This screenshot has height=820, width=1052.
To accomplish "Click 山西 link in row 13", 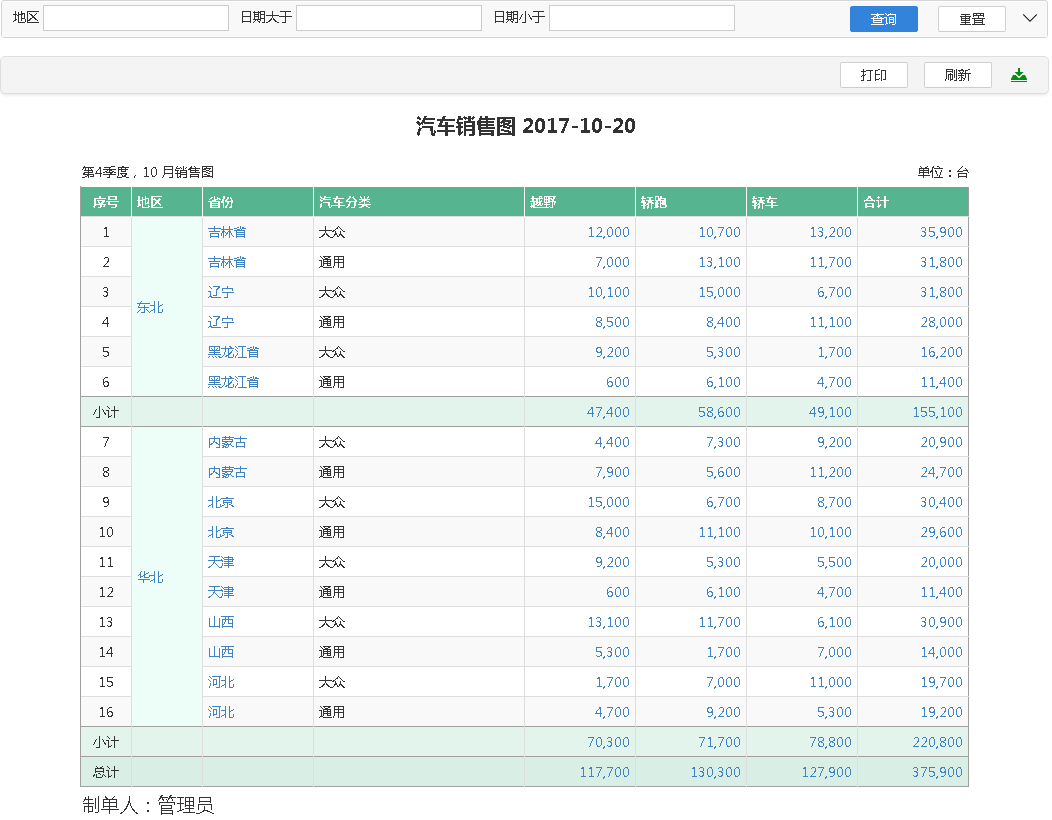I will click(221, 622).
